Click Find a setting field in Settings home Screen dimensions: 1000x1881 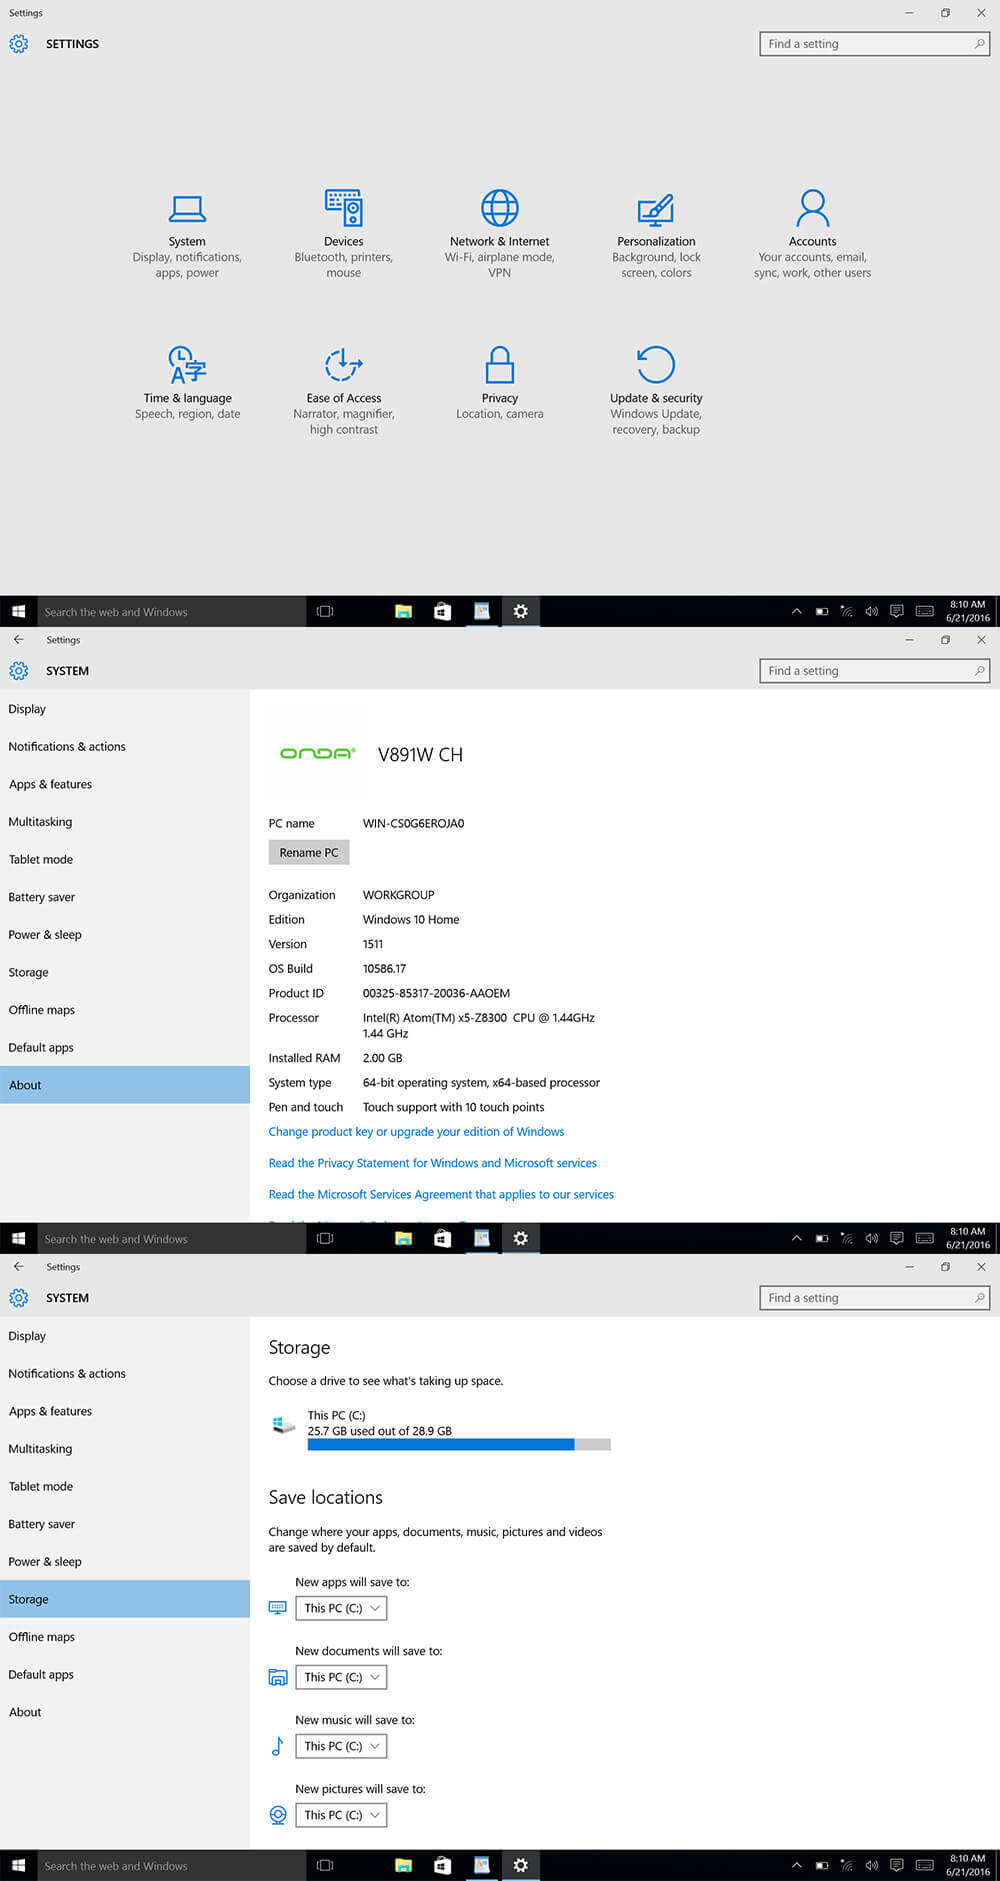click(x=874, y=44)
